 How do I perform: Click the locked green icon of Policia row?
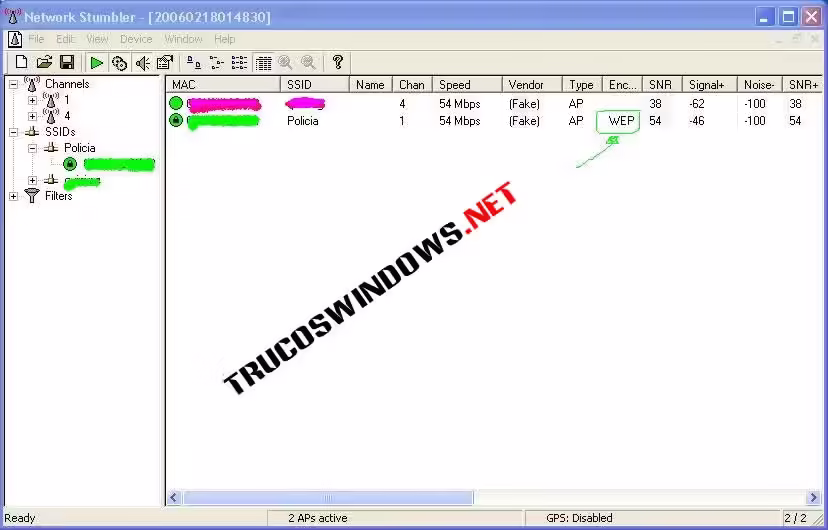click(176, 120)
